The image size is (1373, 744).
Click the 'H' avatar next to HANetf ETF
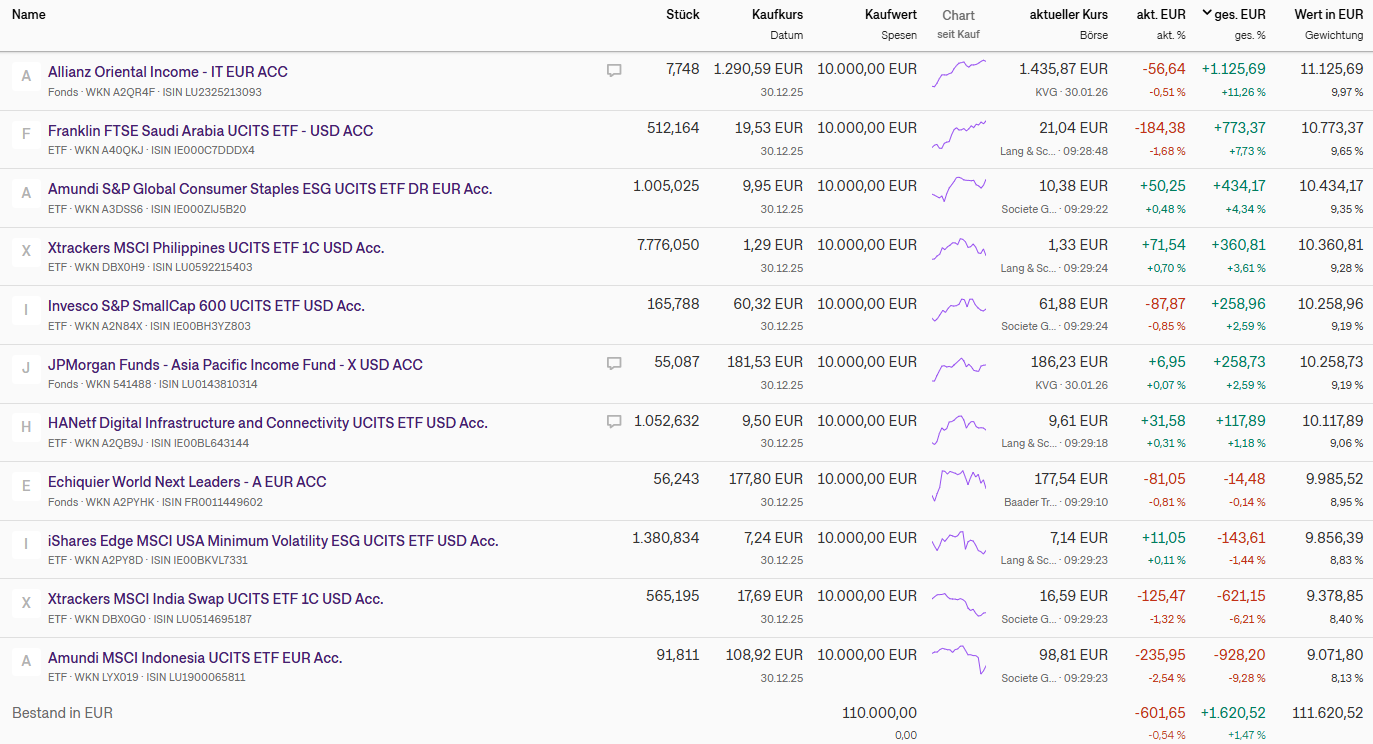[26, 427]
